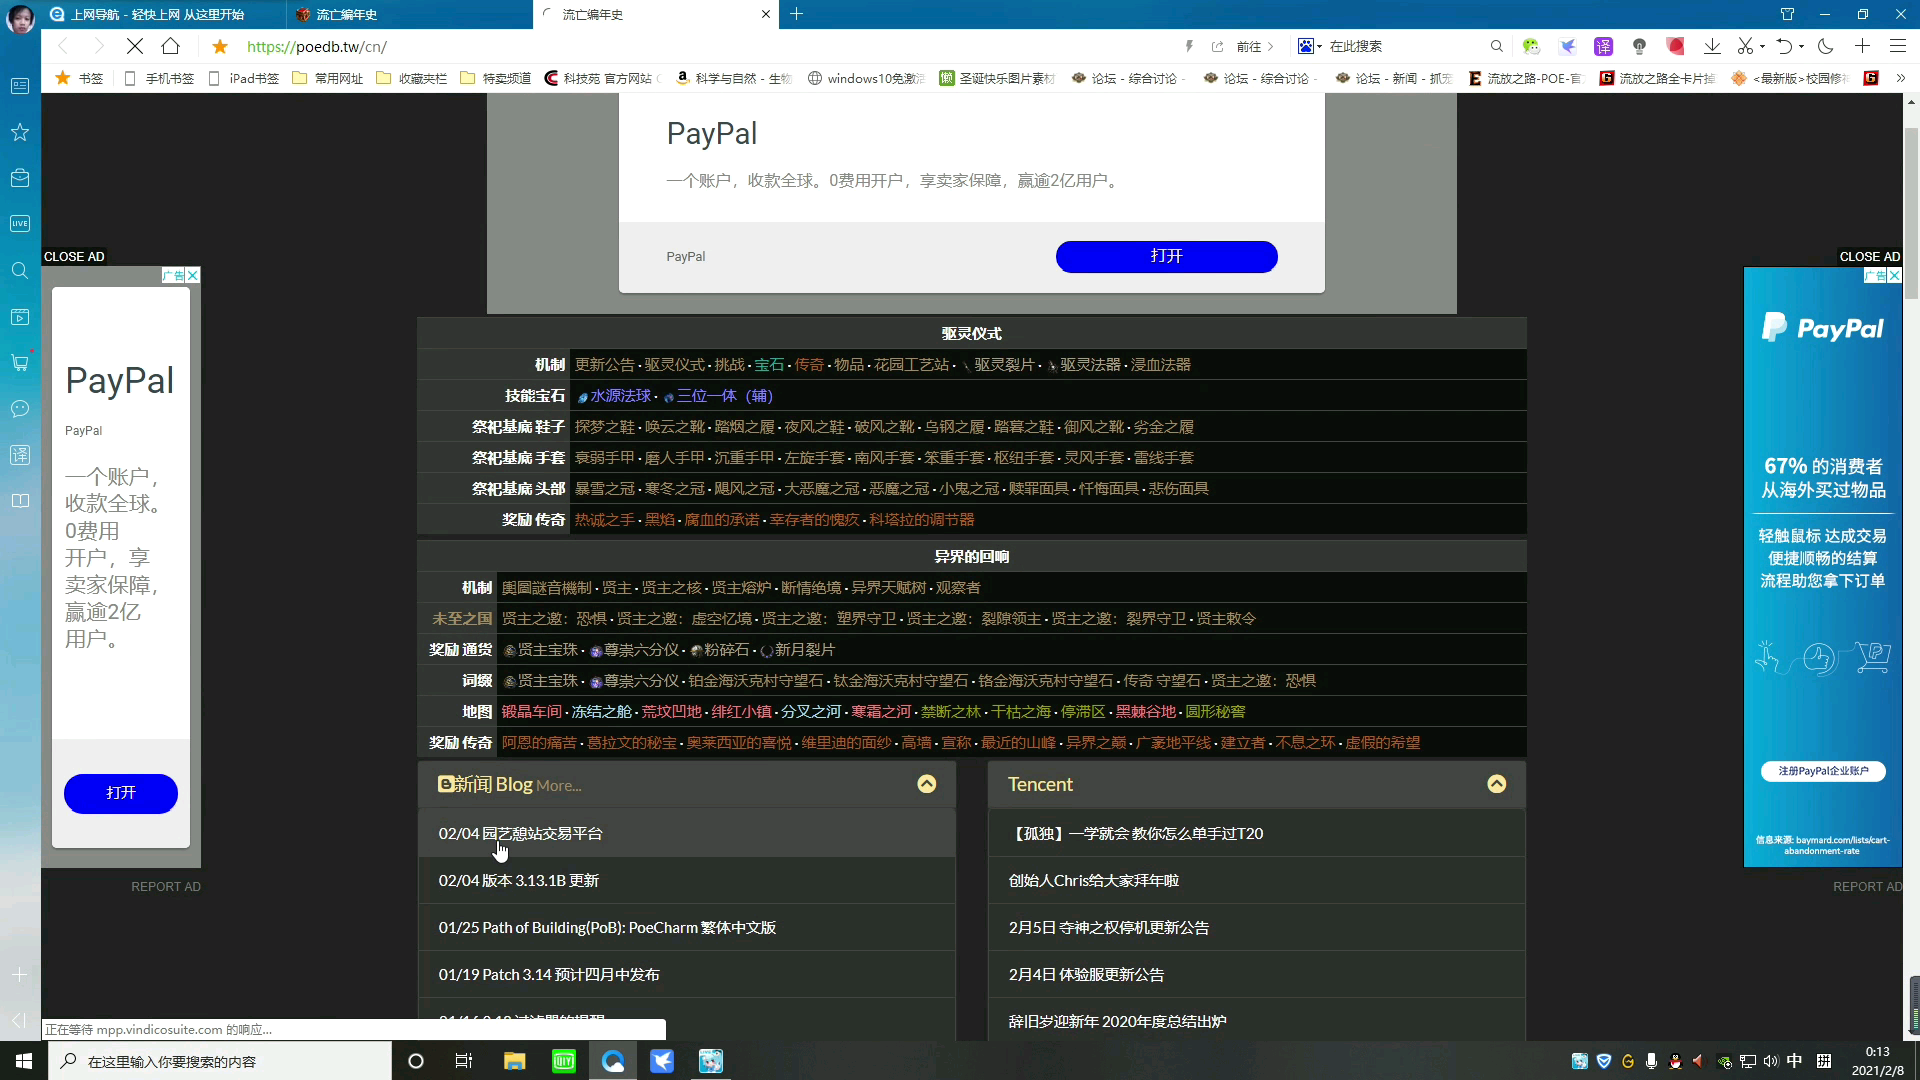Collapse the Tencent panel
The height and width of the screenshot is (1080, 1920).
pyautogui.click(x=1497, y=784)
